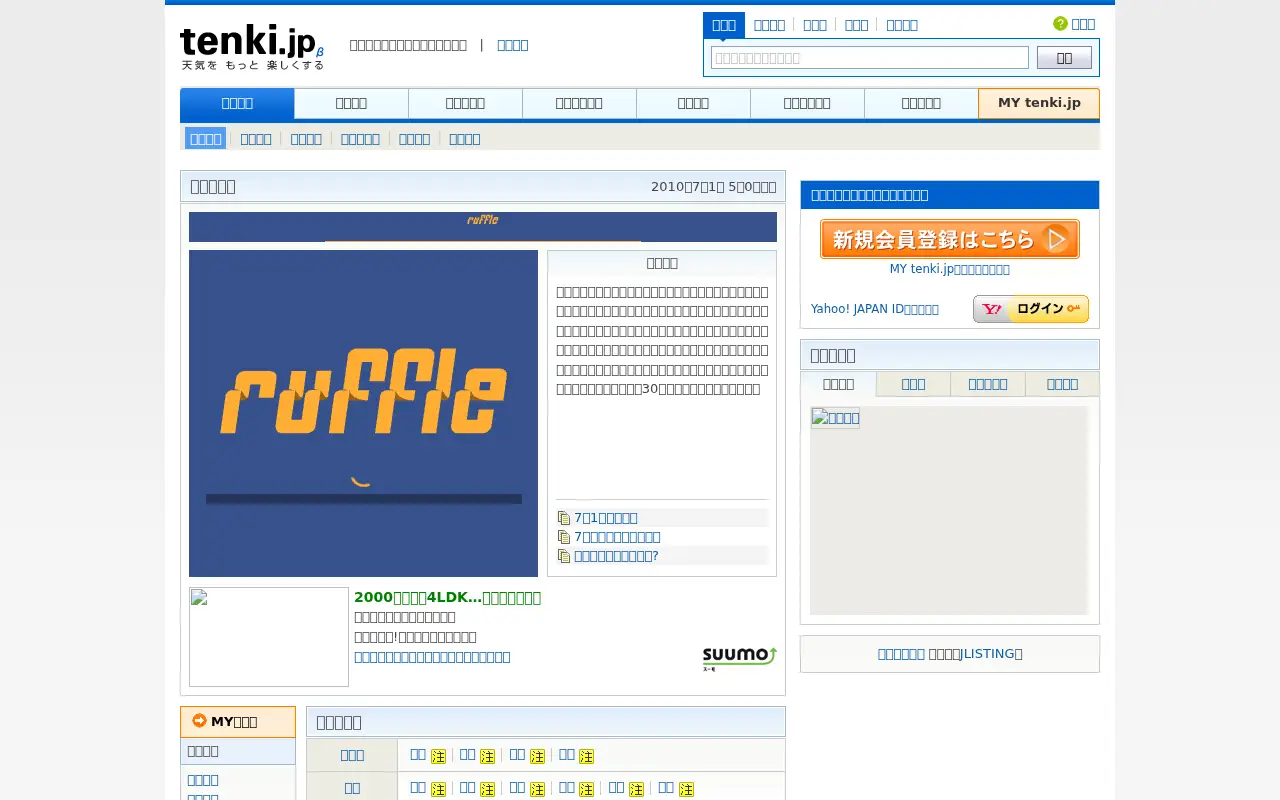Click the first yellow 注 warning badge in top row
The width and height of the screenshot is (1280, 800).
(438, 756)
